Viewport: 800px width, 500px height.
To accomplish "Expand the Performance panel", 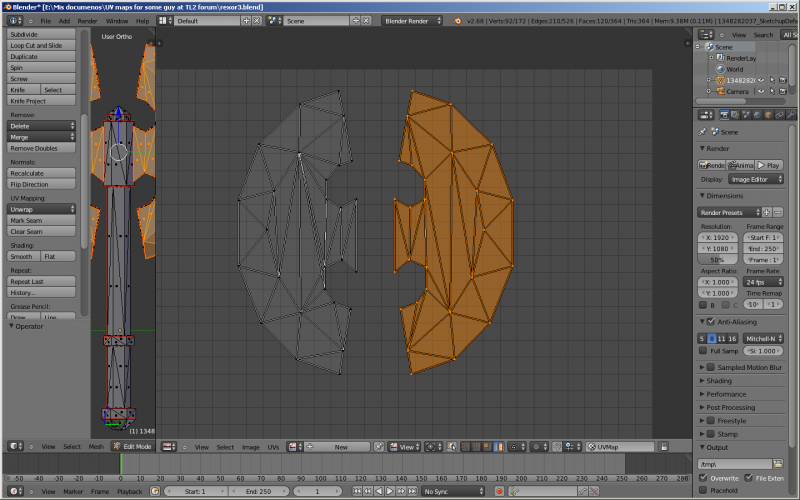I will 725,394.
